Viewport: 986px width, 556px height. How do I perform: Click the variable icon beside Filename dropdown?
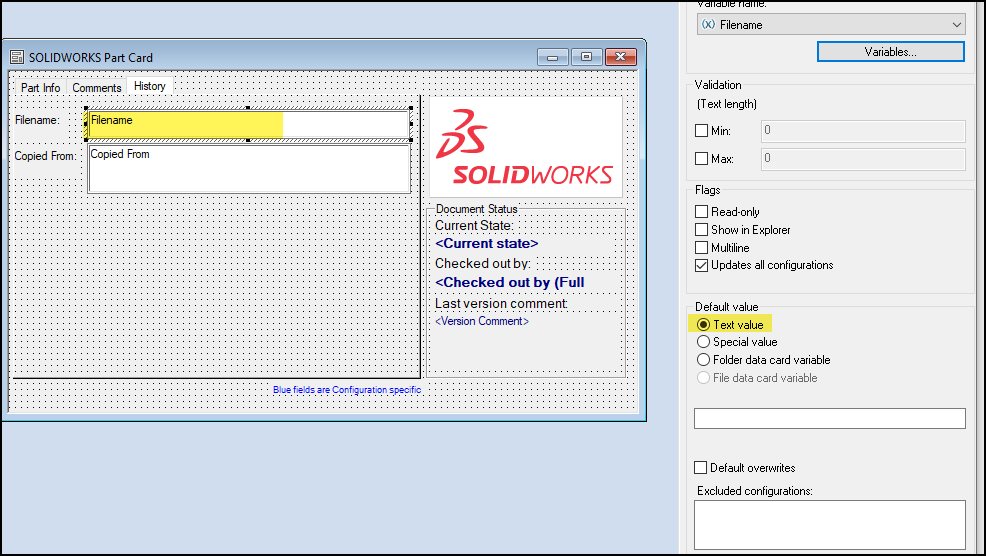707,24
